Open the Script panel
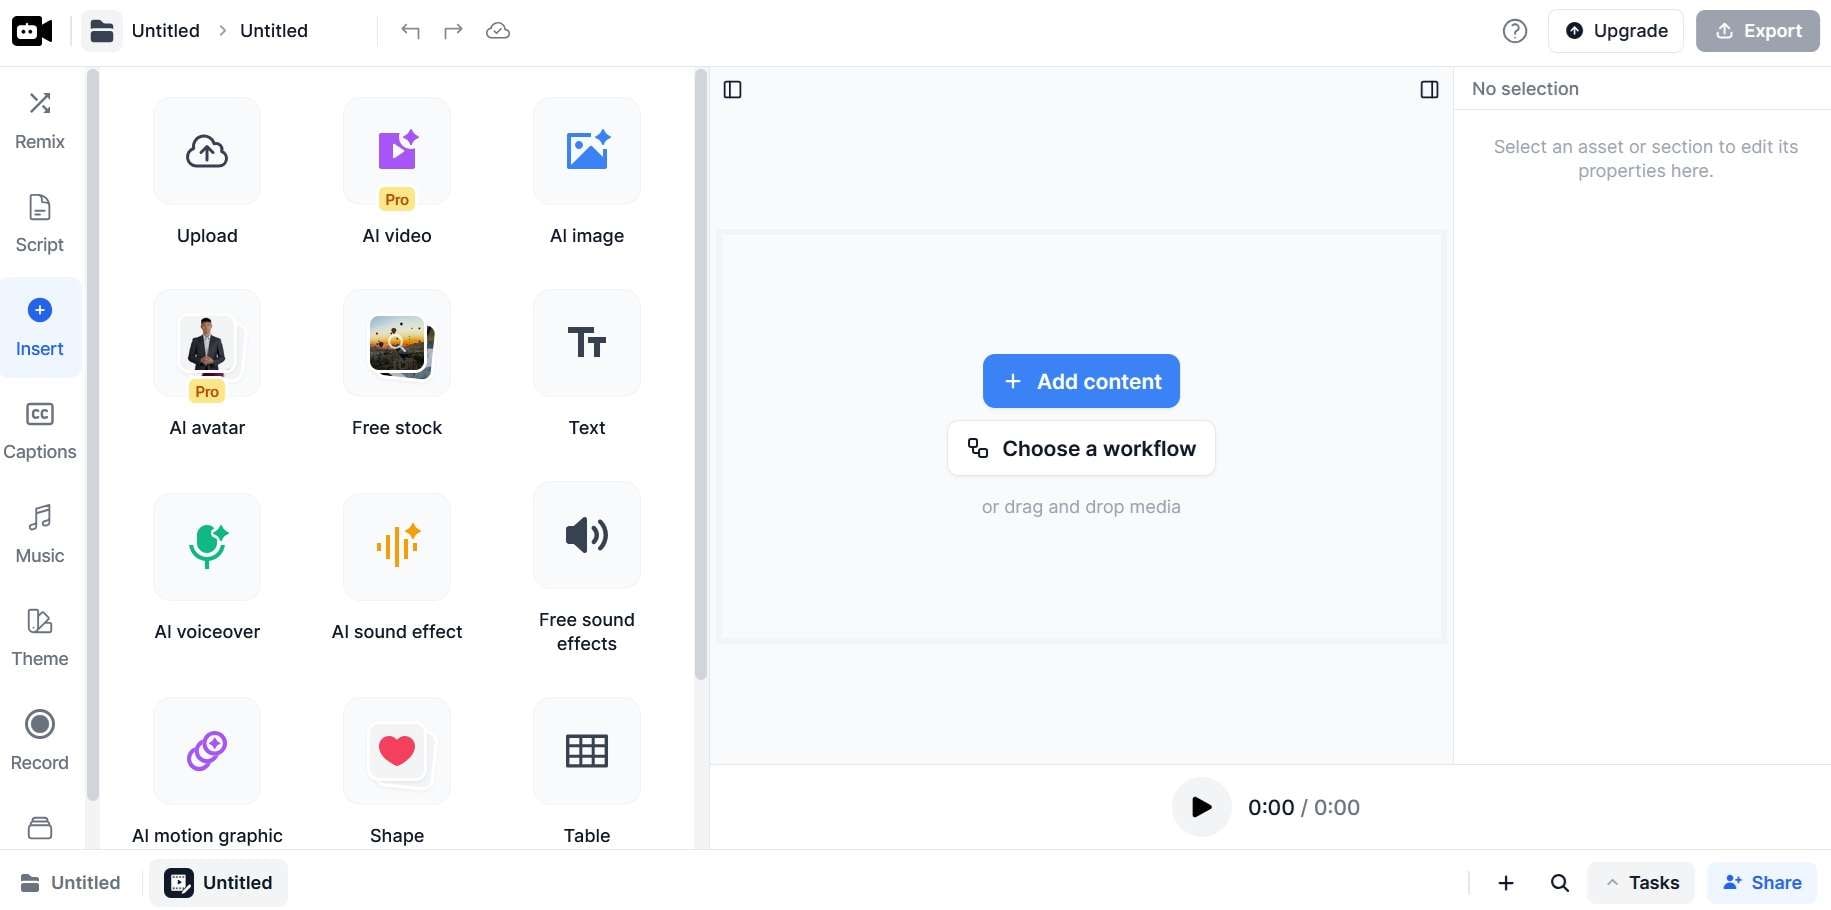The height and width of the screenshot is (910, 1831). [40, 224]
